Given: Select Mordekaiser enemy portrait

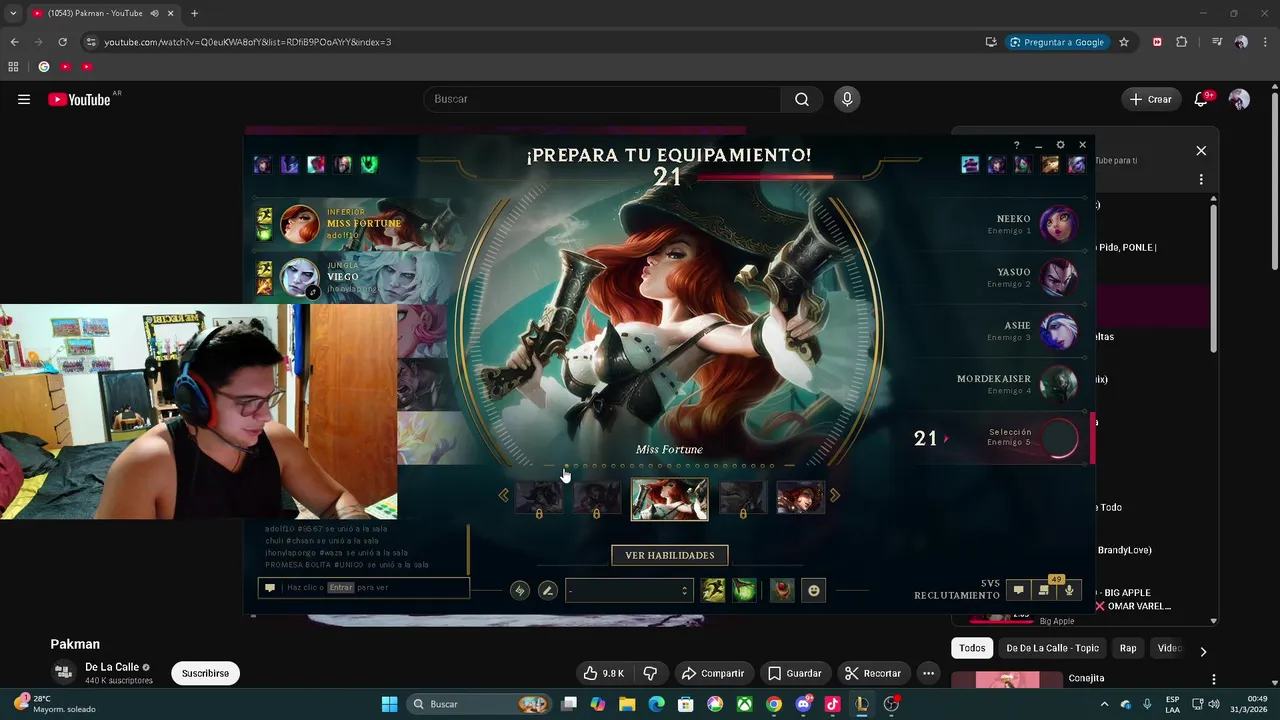Looking at the screenshot, I should tap(1058, 384).
